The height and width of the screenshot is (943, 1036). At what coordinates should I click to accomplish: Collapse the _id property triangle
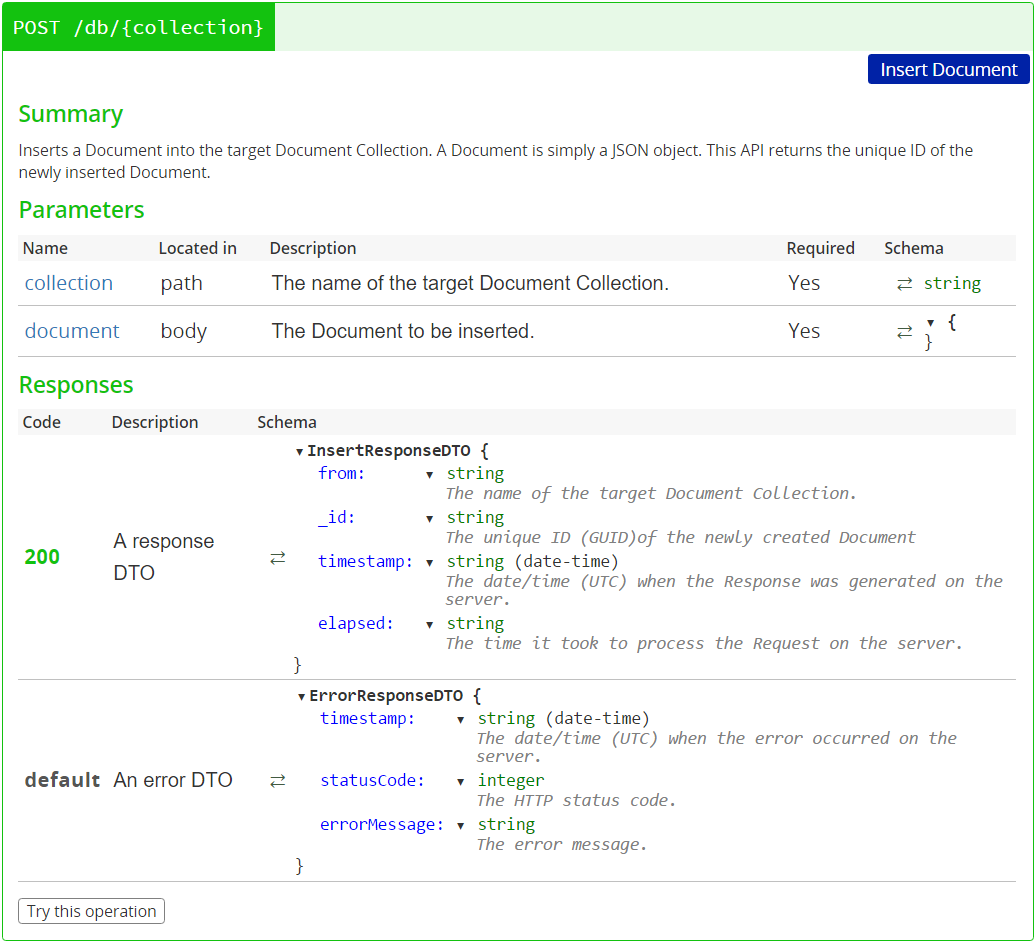coord(429,519)
